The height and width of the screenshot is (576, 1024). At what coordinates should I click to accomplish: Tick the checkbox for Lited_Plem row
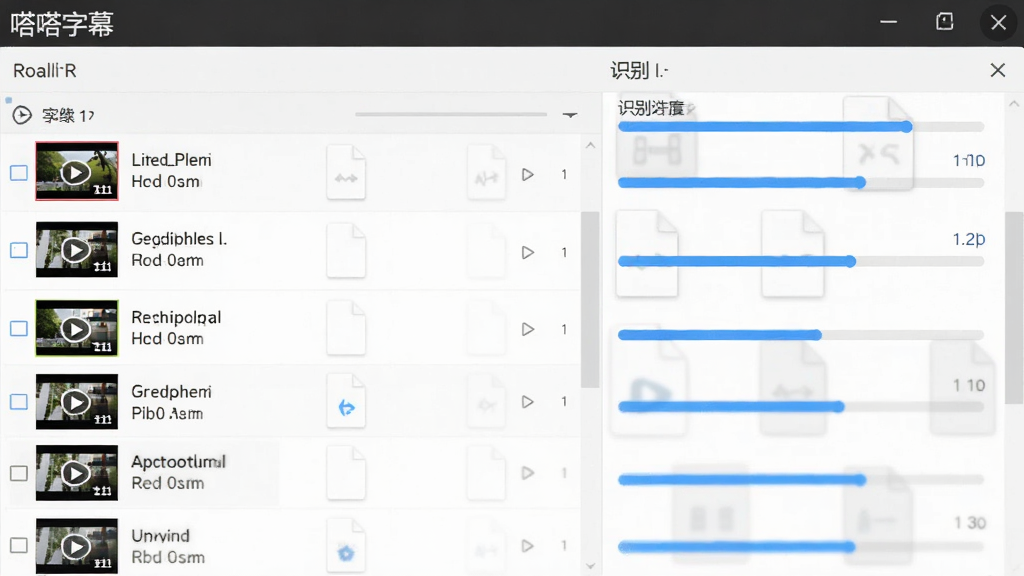[19, 173]
